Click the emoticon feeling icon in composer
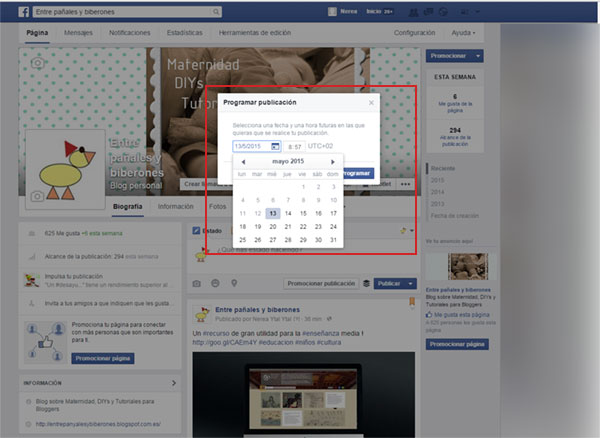This screenshot has width=600, height=438. (x=215, y=283)
